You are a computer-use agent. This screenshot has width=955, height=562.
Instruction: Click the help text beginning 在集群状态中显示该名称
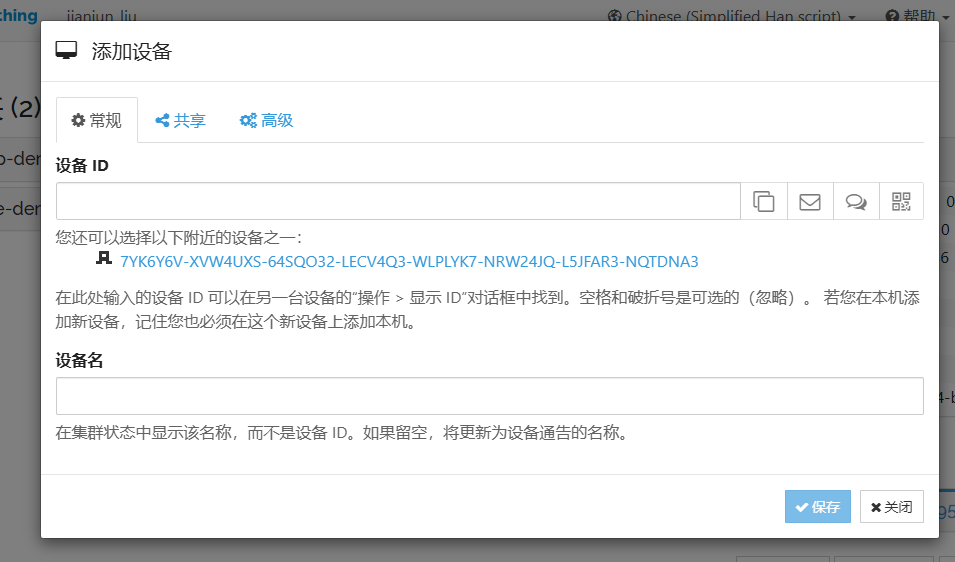(344, 433)
